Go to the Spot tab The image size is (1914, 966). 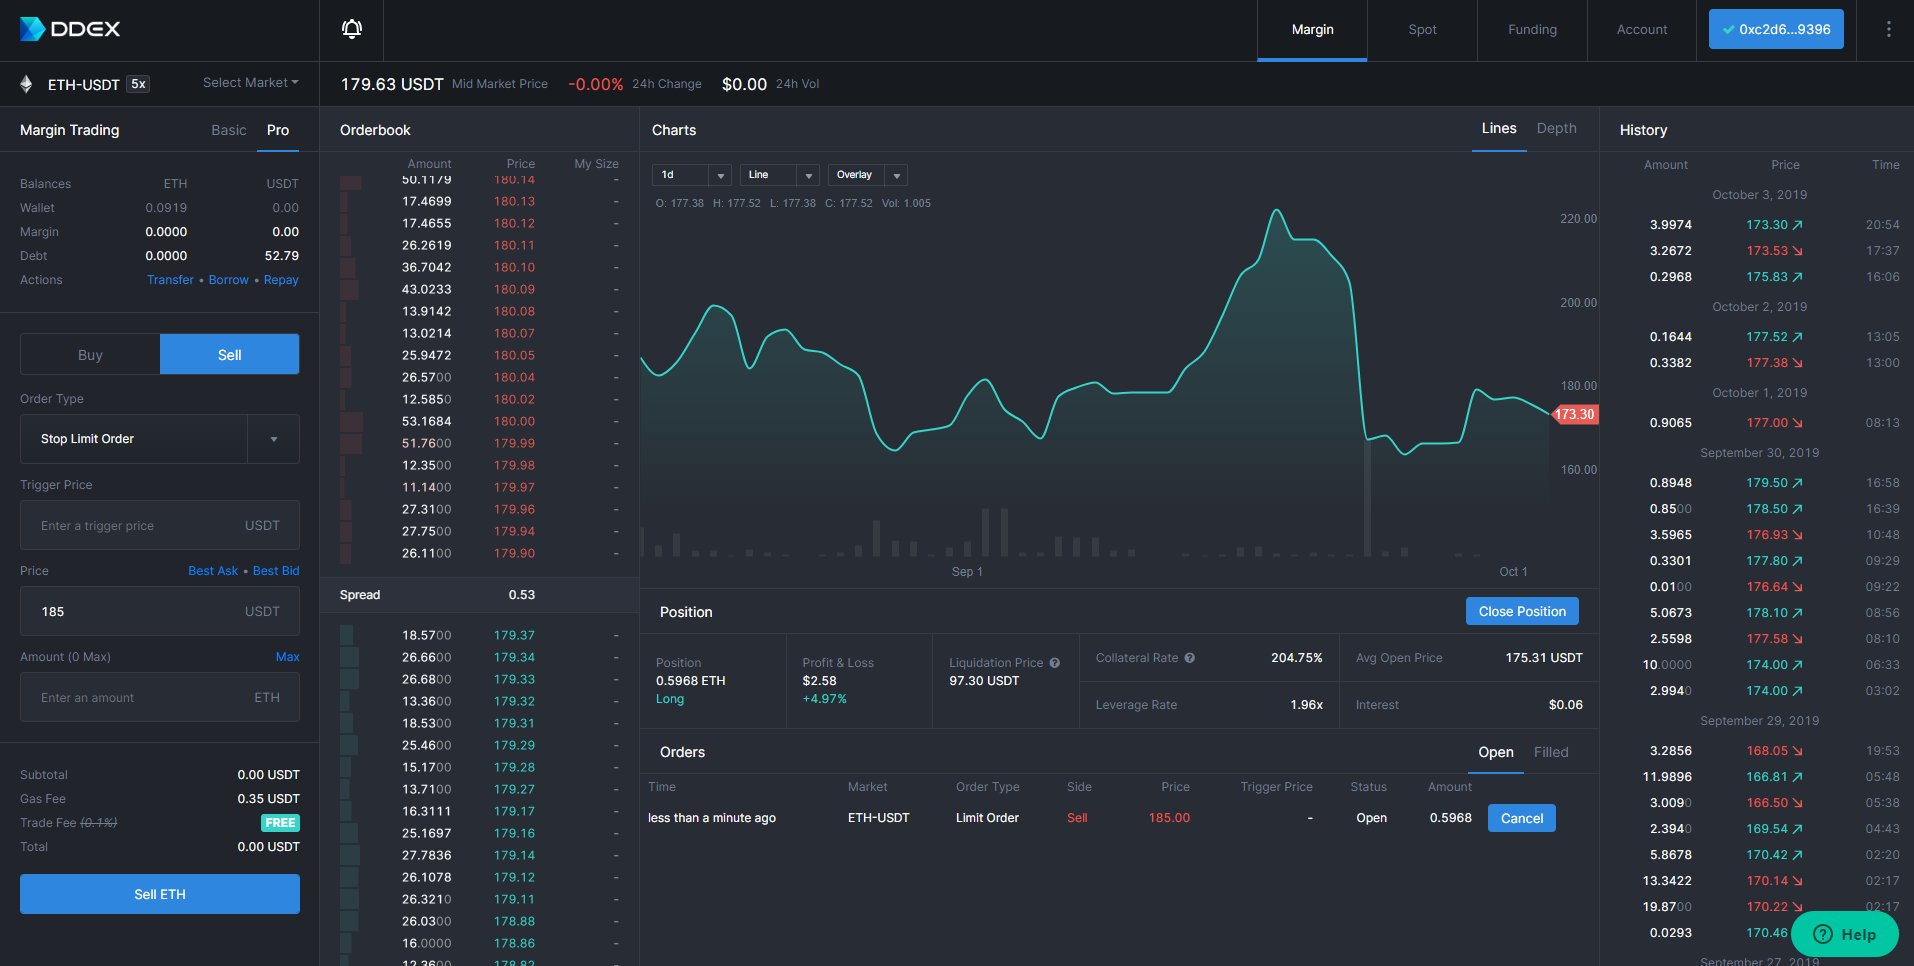coord(1422,30)
